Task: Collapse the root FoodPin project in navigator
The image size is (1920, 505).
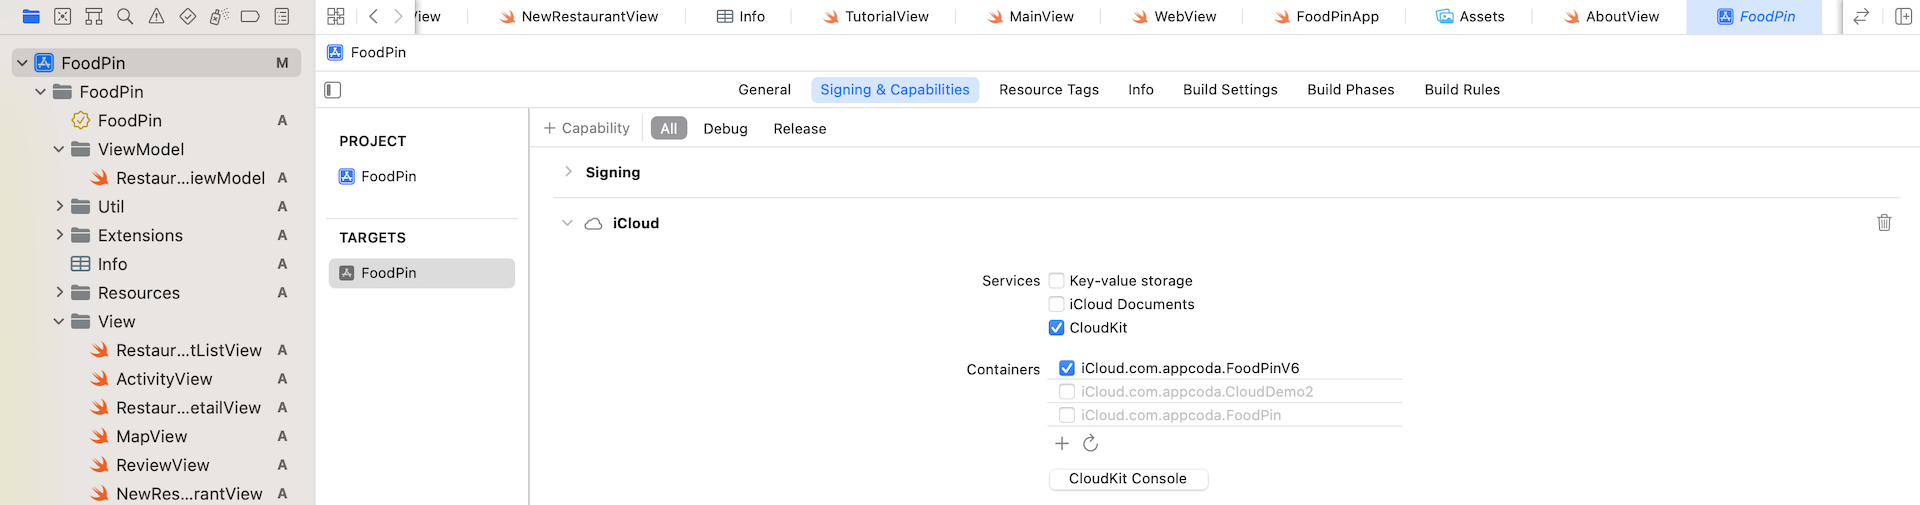Action: [x=22, y=63]
